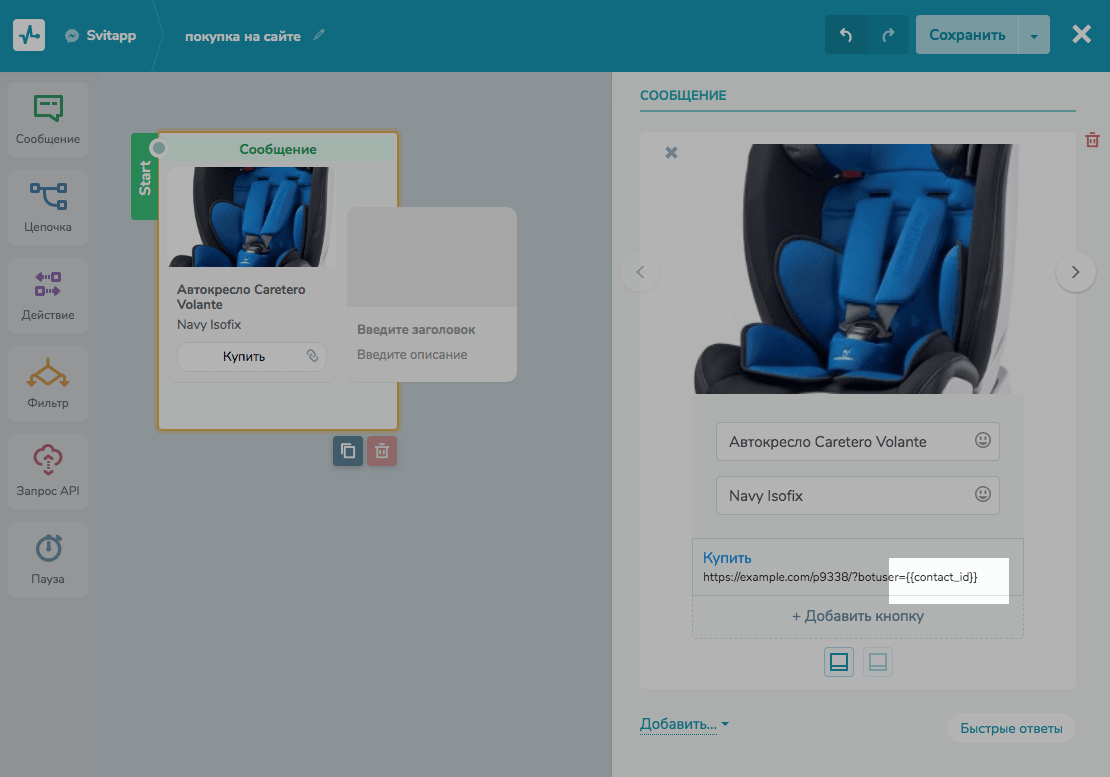
Task: Click Navy Isofix text in canvas card
Action: [x=209, y=325]
